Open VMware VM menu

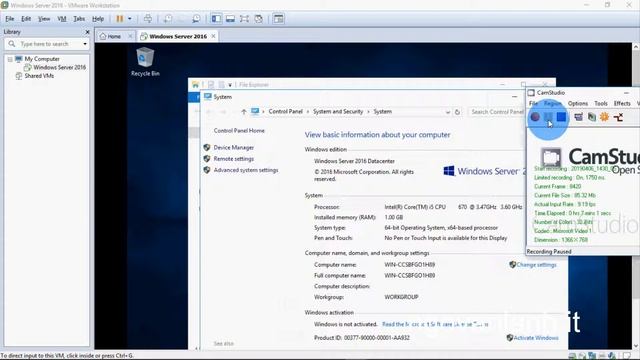(62, 19)
